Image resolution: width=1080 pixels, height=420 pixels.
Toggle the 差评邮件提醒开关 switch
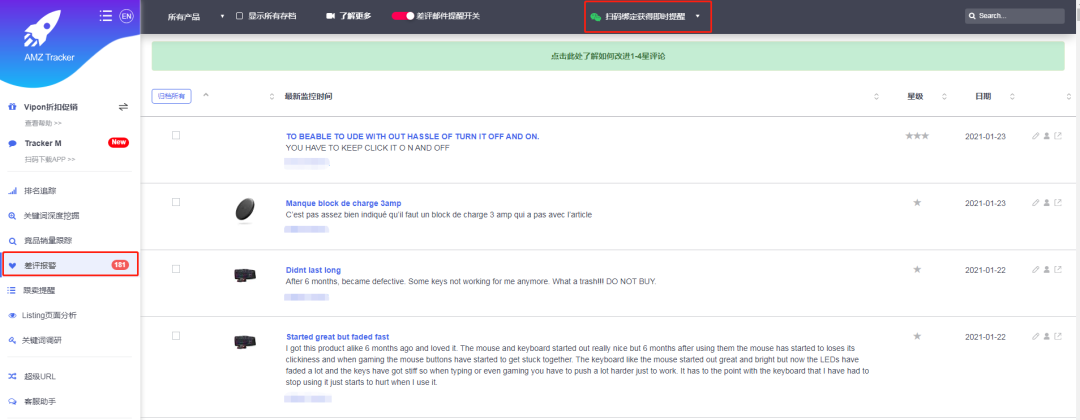click(x=403, y=16)
